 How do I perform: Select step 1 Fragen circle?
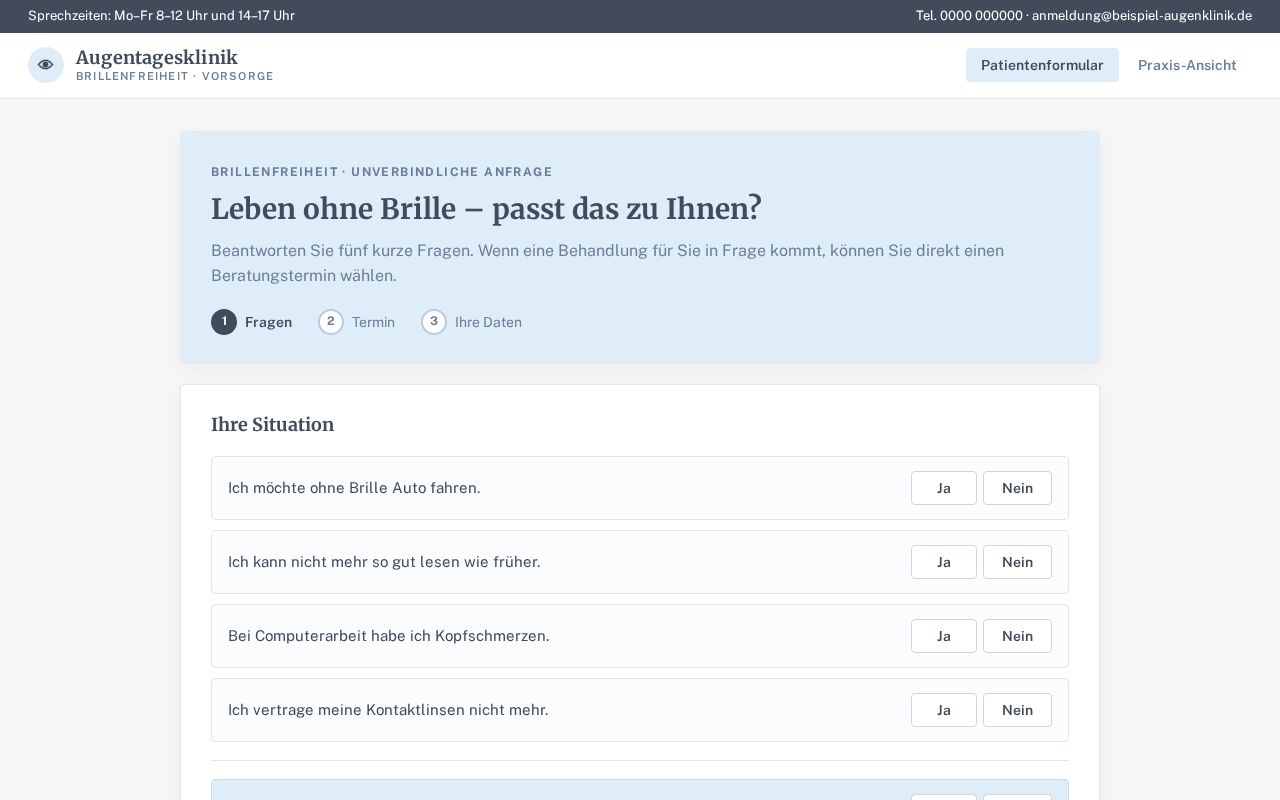(224, 322)
